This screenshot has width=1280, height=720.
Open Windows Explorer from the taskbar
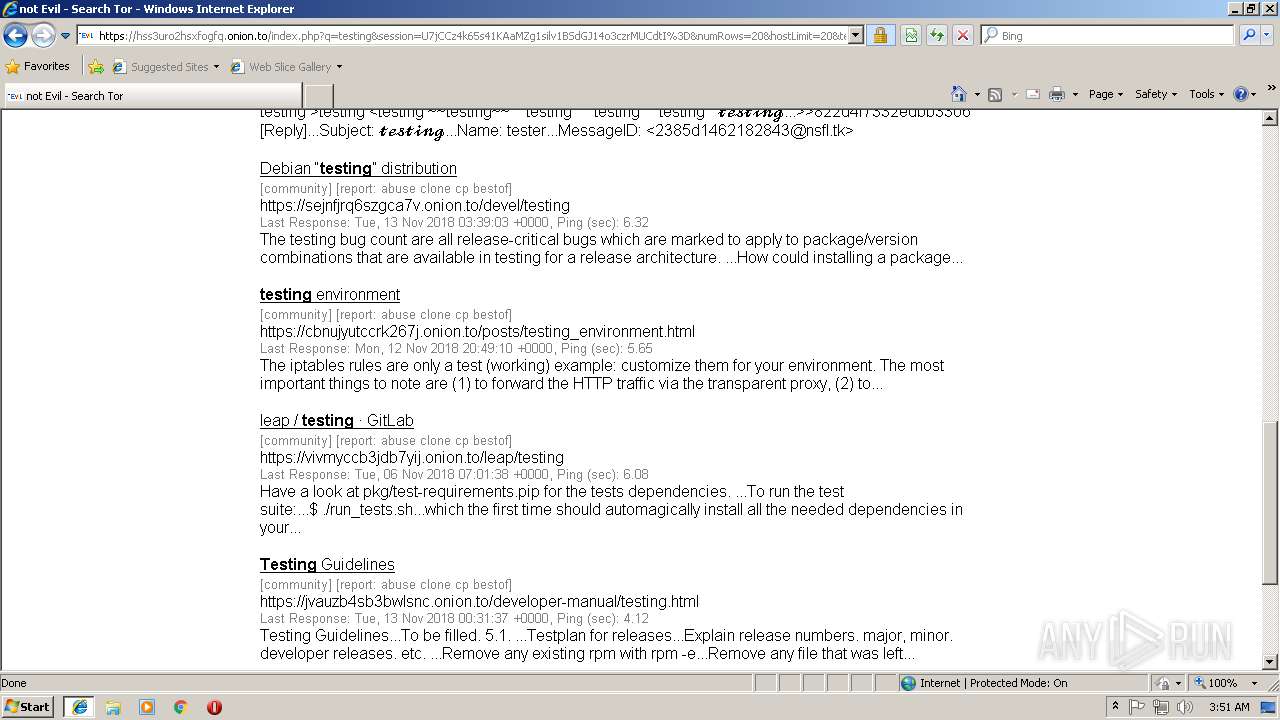click(x=113, y=707)
